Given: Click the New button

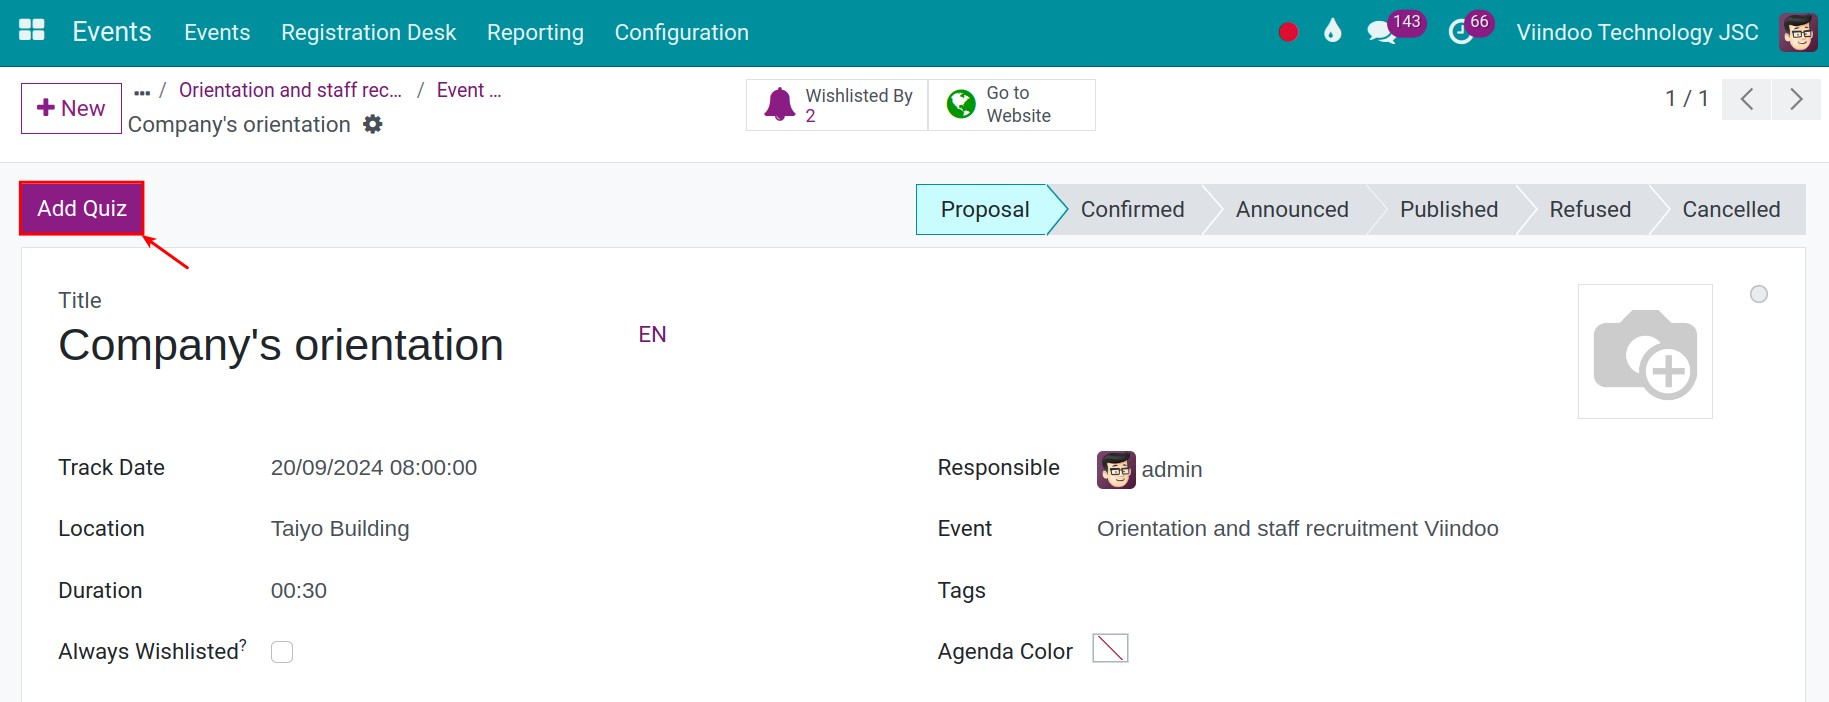Looking at the screenshot, I should tap(71, 108).
